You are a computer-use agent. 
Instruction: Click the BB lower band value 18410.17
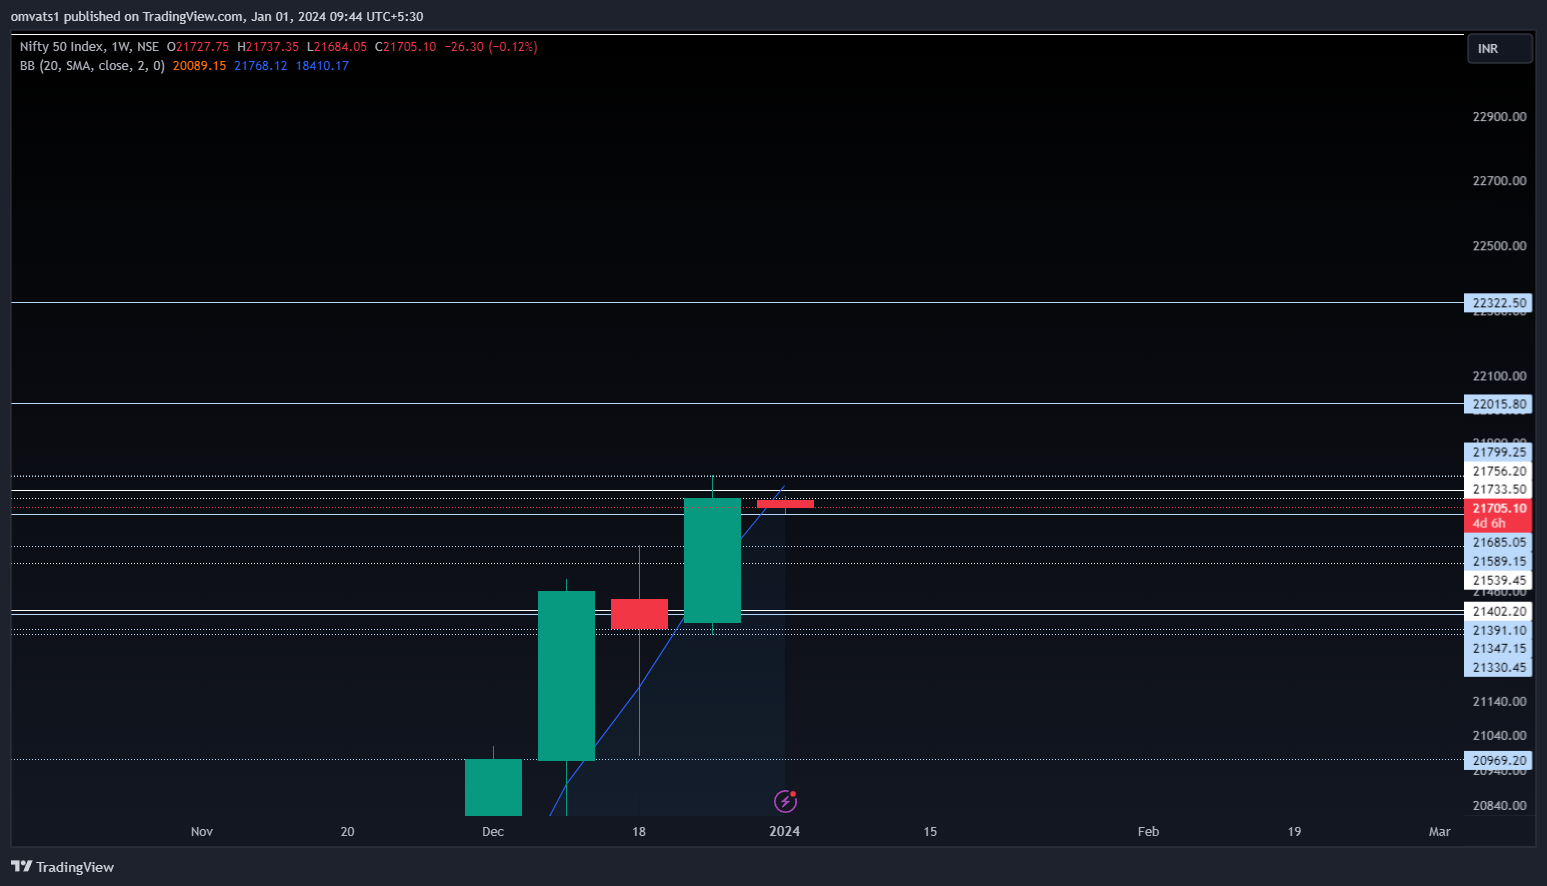pyautogui.click(x=322, y=66)
